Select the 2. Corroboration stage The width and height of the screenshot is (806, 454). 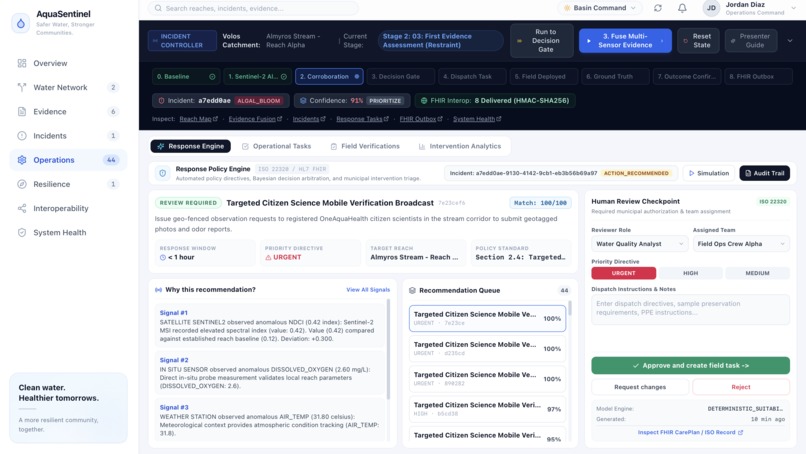pyautogui.click(x=329, y=77)
